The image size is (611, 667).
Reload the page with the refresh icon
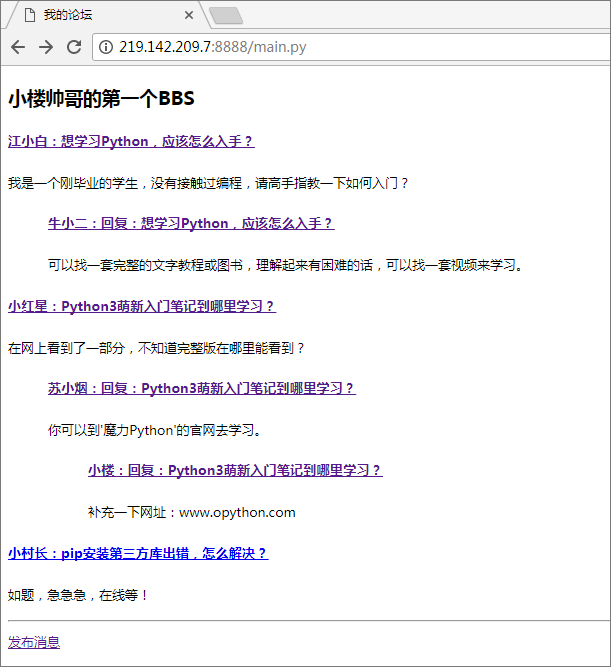tap(74, 47)
